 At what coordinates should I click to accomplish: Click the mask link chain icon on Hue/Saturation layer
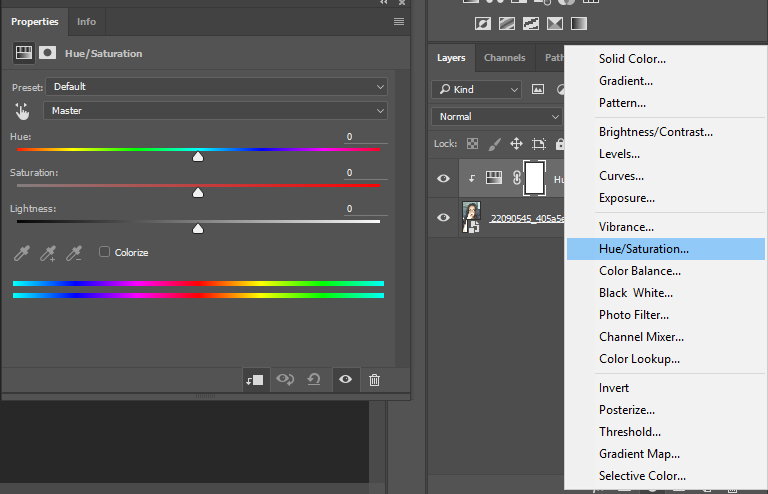click(x=516, y=178)
